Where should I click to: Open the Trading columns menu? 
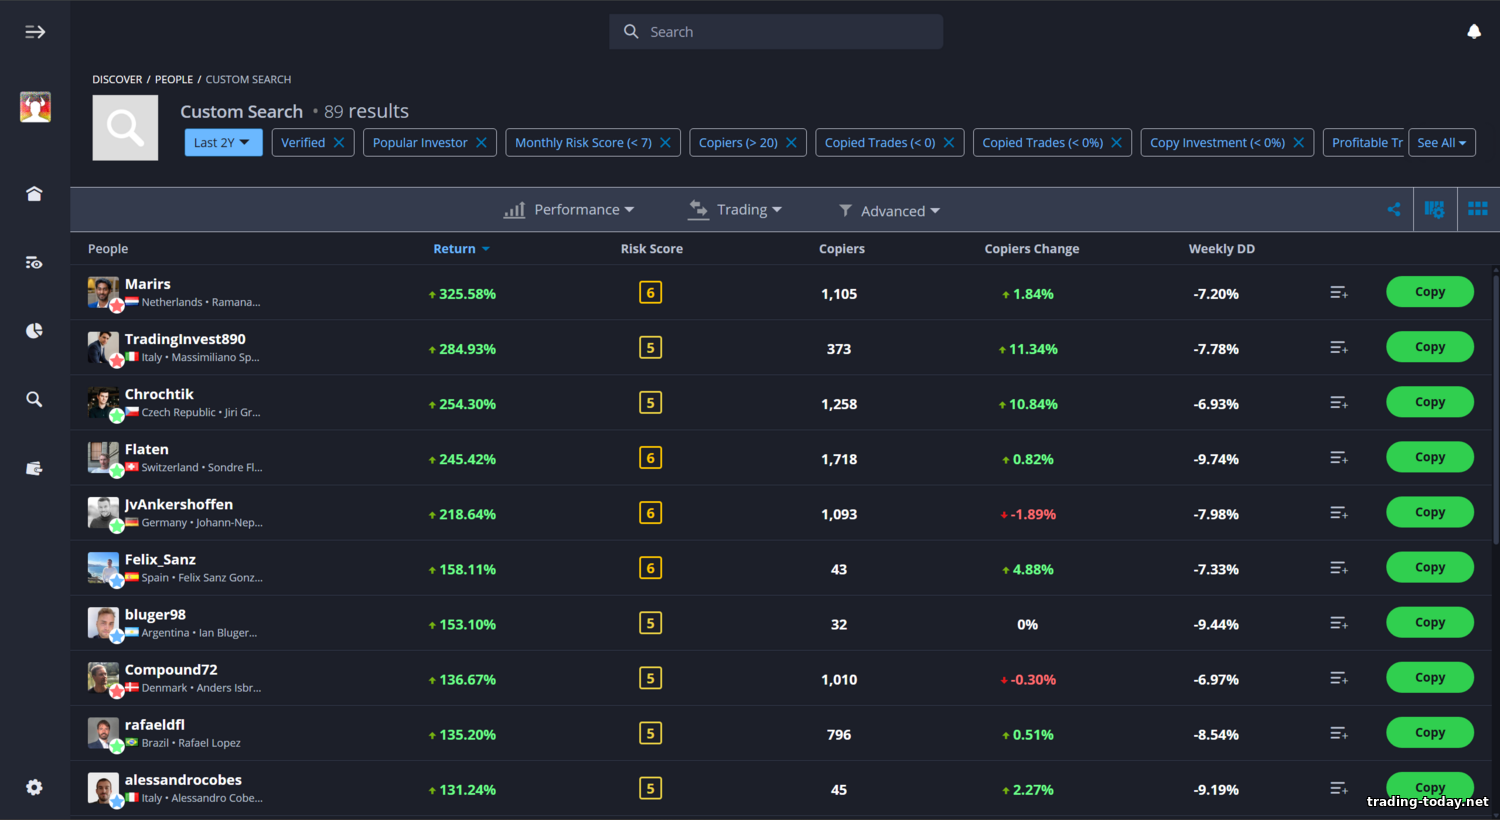[735, 210]
